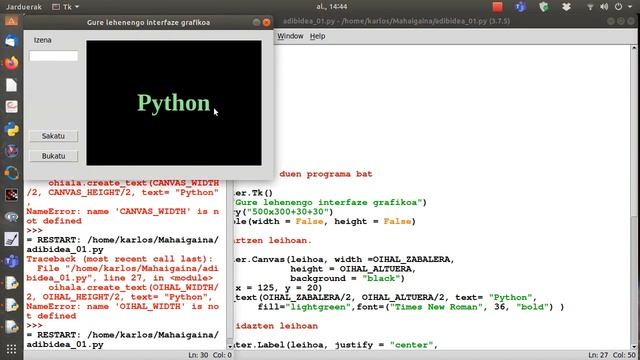Open the pen drawing app in dock

coord(11,239)
